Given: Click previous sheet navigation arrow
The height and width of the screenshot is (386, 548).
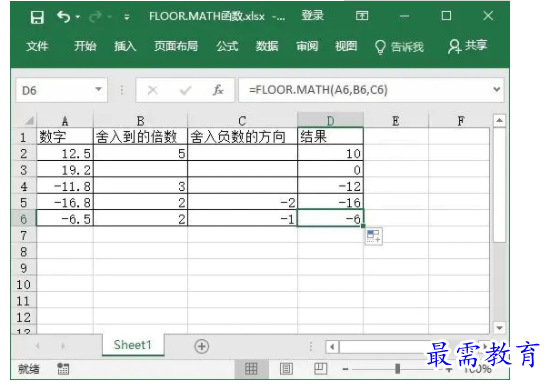Looking at the screenshot, I should click(37, 346).
